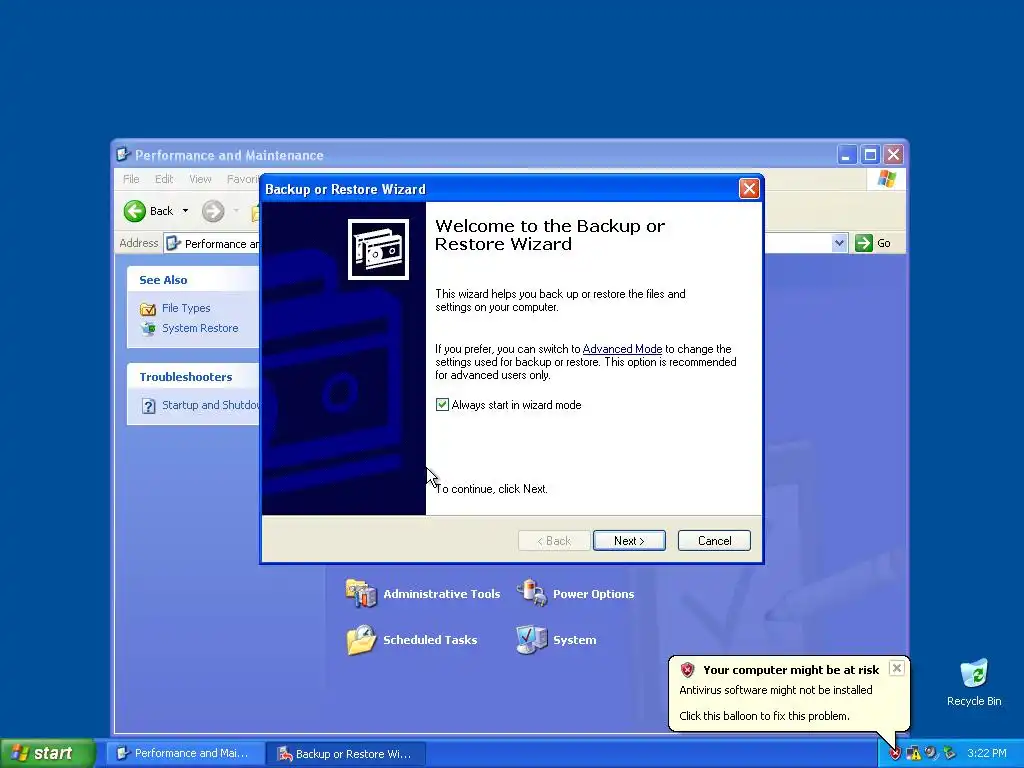Open System Restore in See Also

point(200,328)
